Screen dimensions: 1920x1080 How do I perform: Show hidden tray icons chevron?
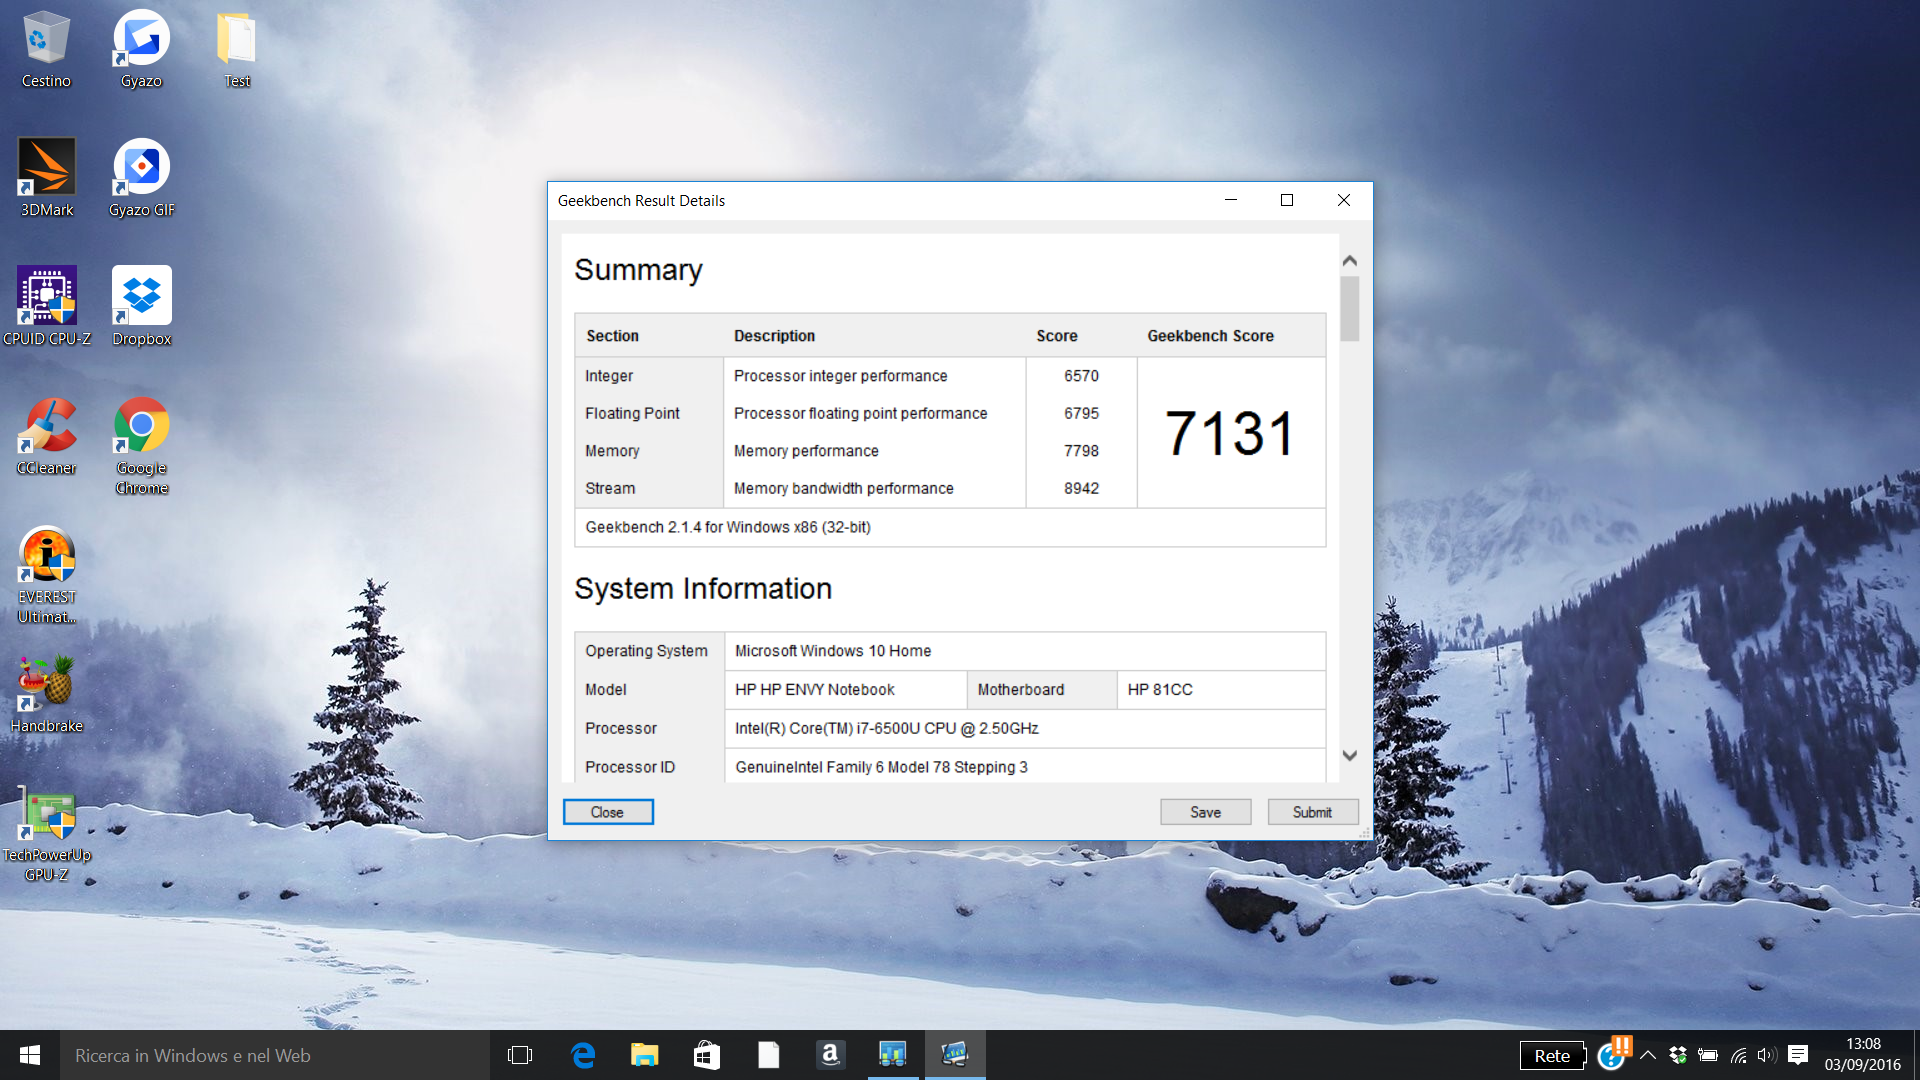[1649, 1055]
